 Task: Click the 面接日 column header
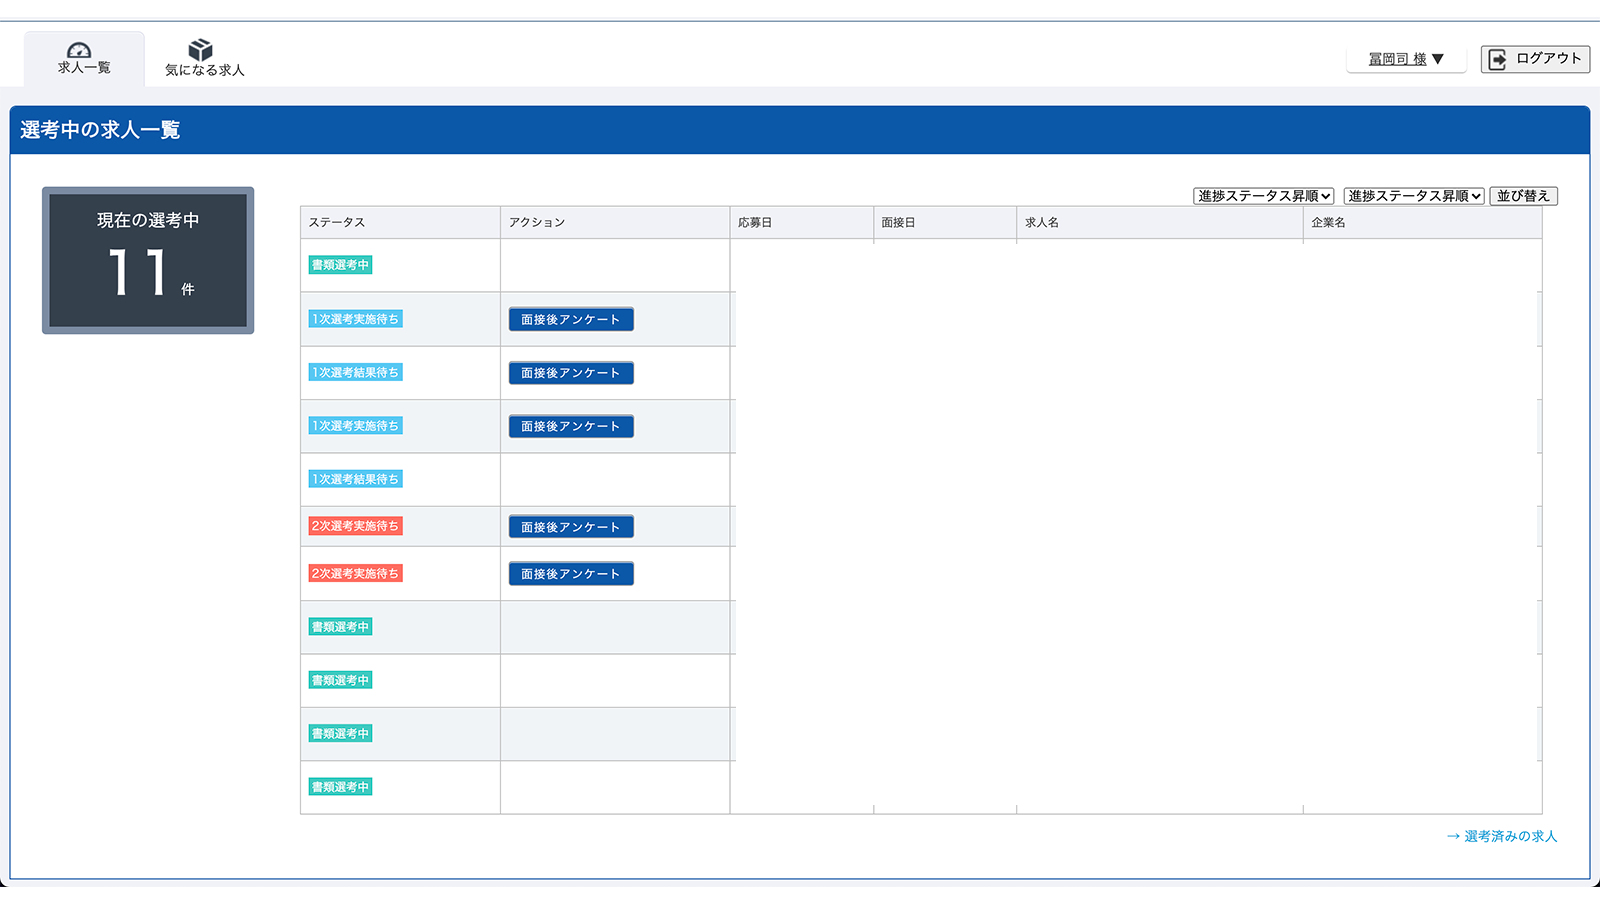(x=945, y=222)
